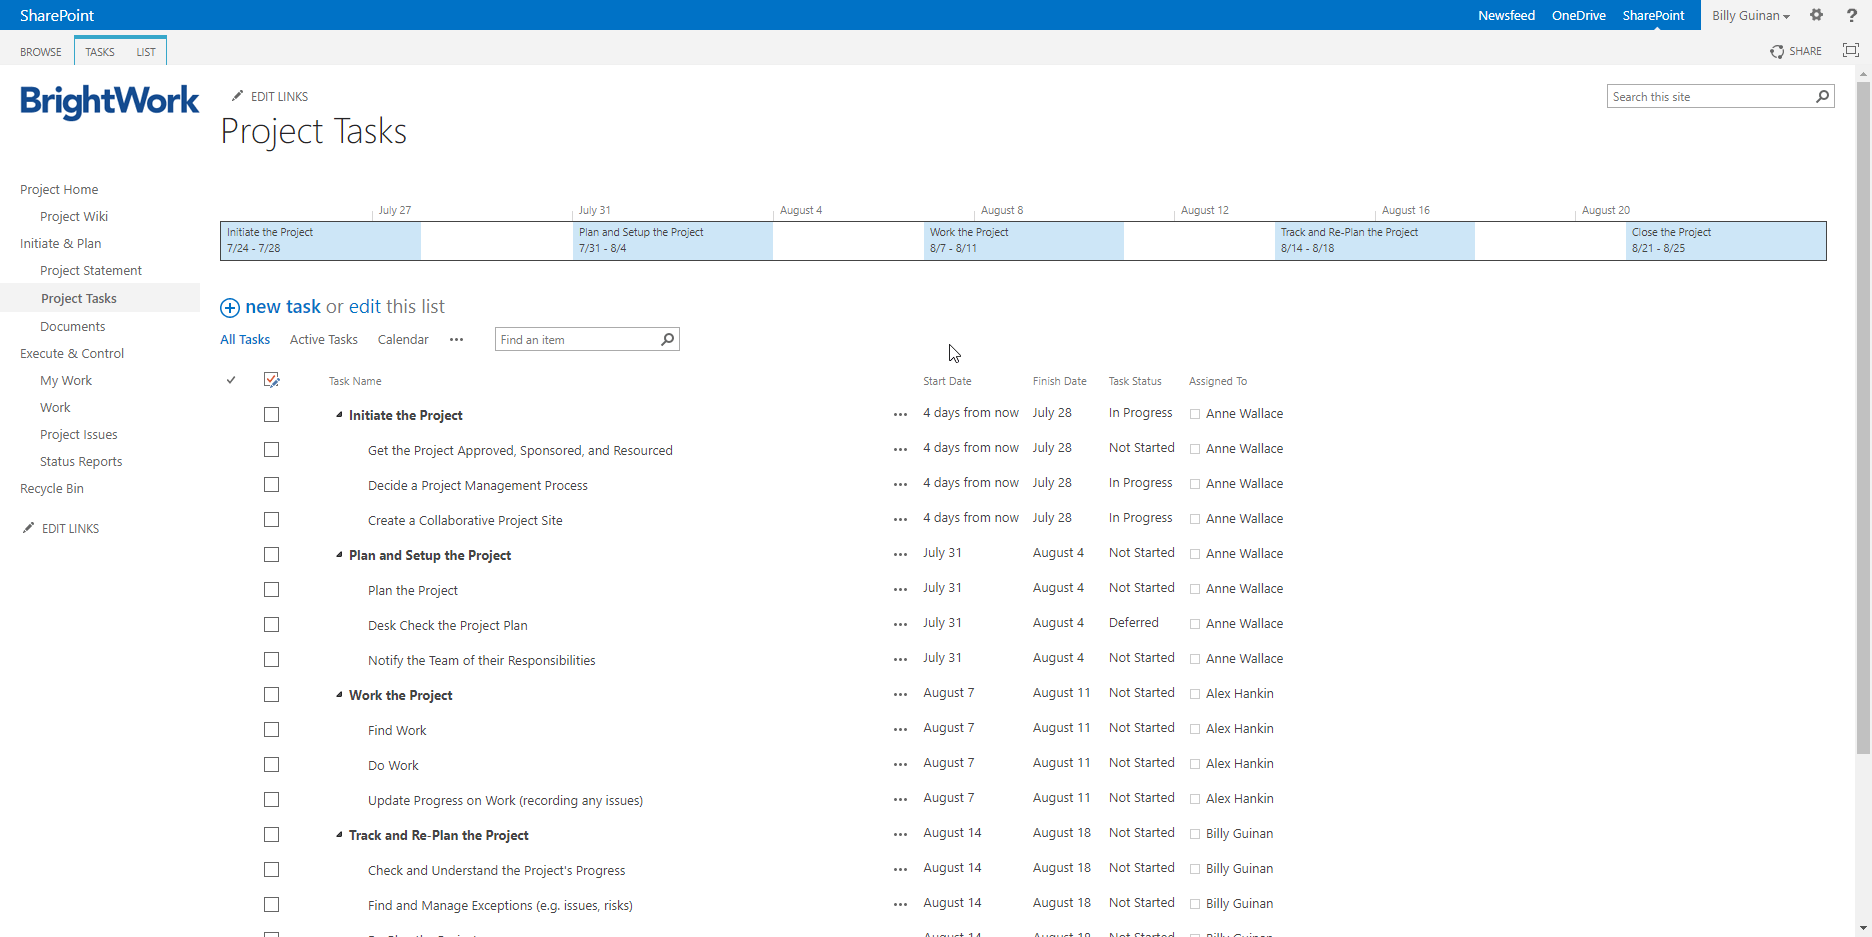Switch to the BROWSE tab
The width and height of the screenshot is (1872, 937).
(x=40, y=51)
